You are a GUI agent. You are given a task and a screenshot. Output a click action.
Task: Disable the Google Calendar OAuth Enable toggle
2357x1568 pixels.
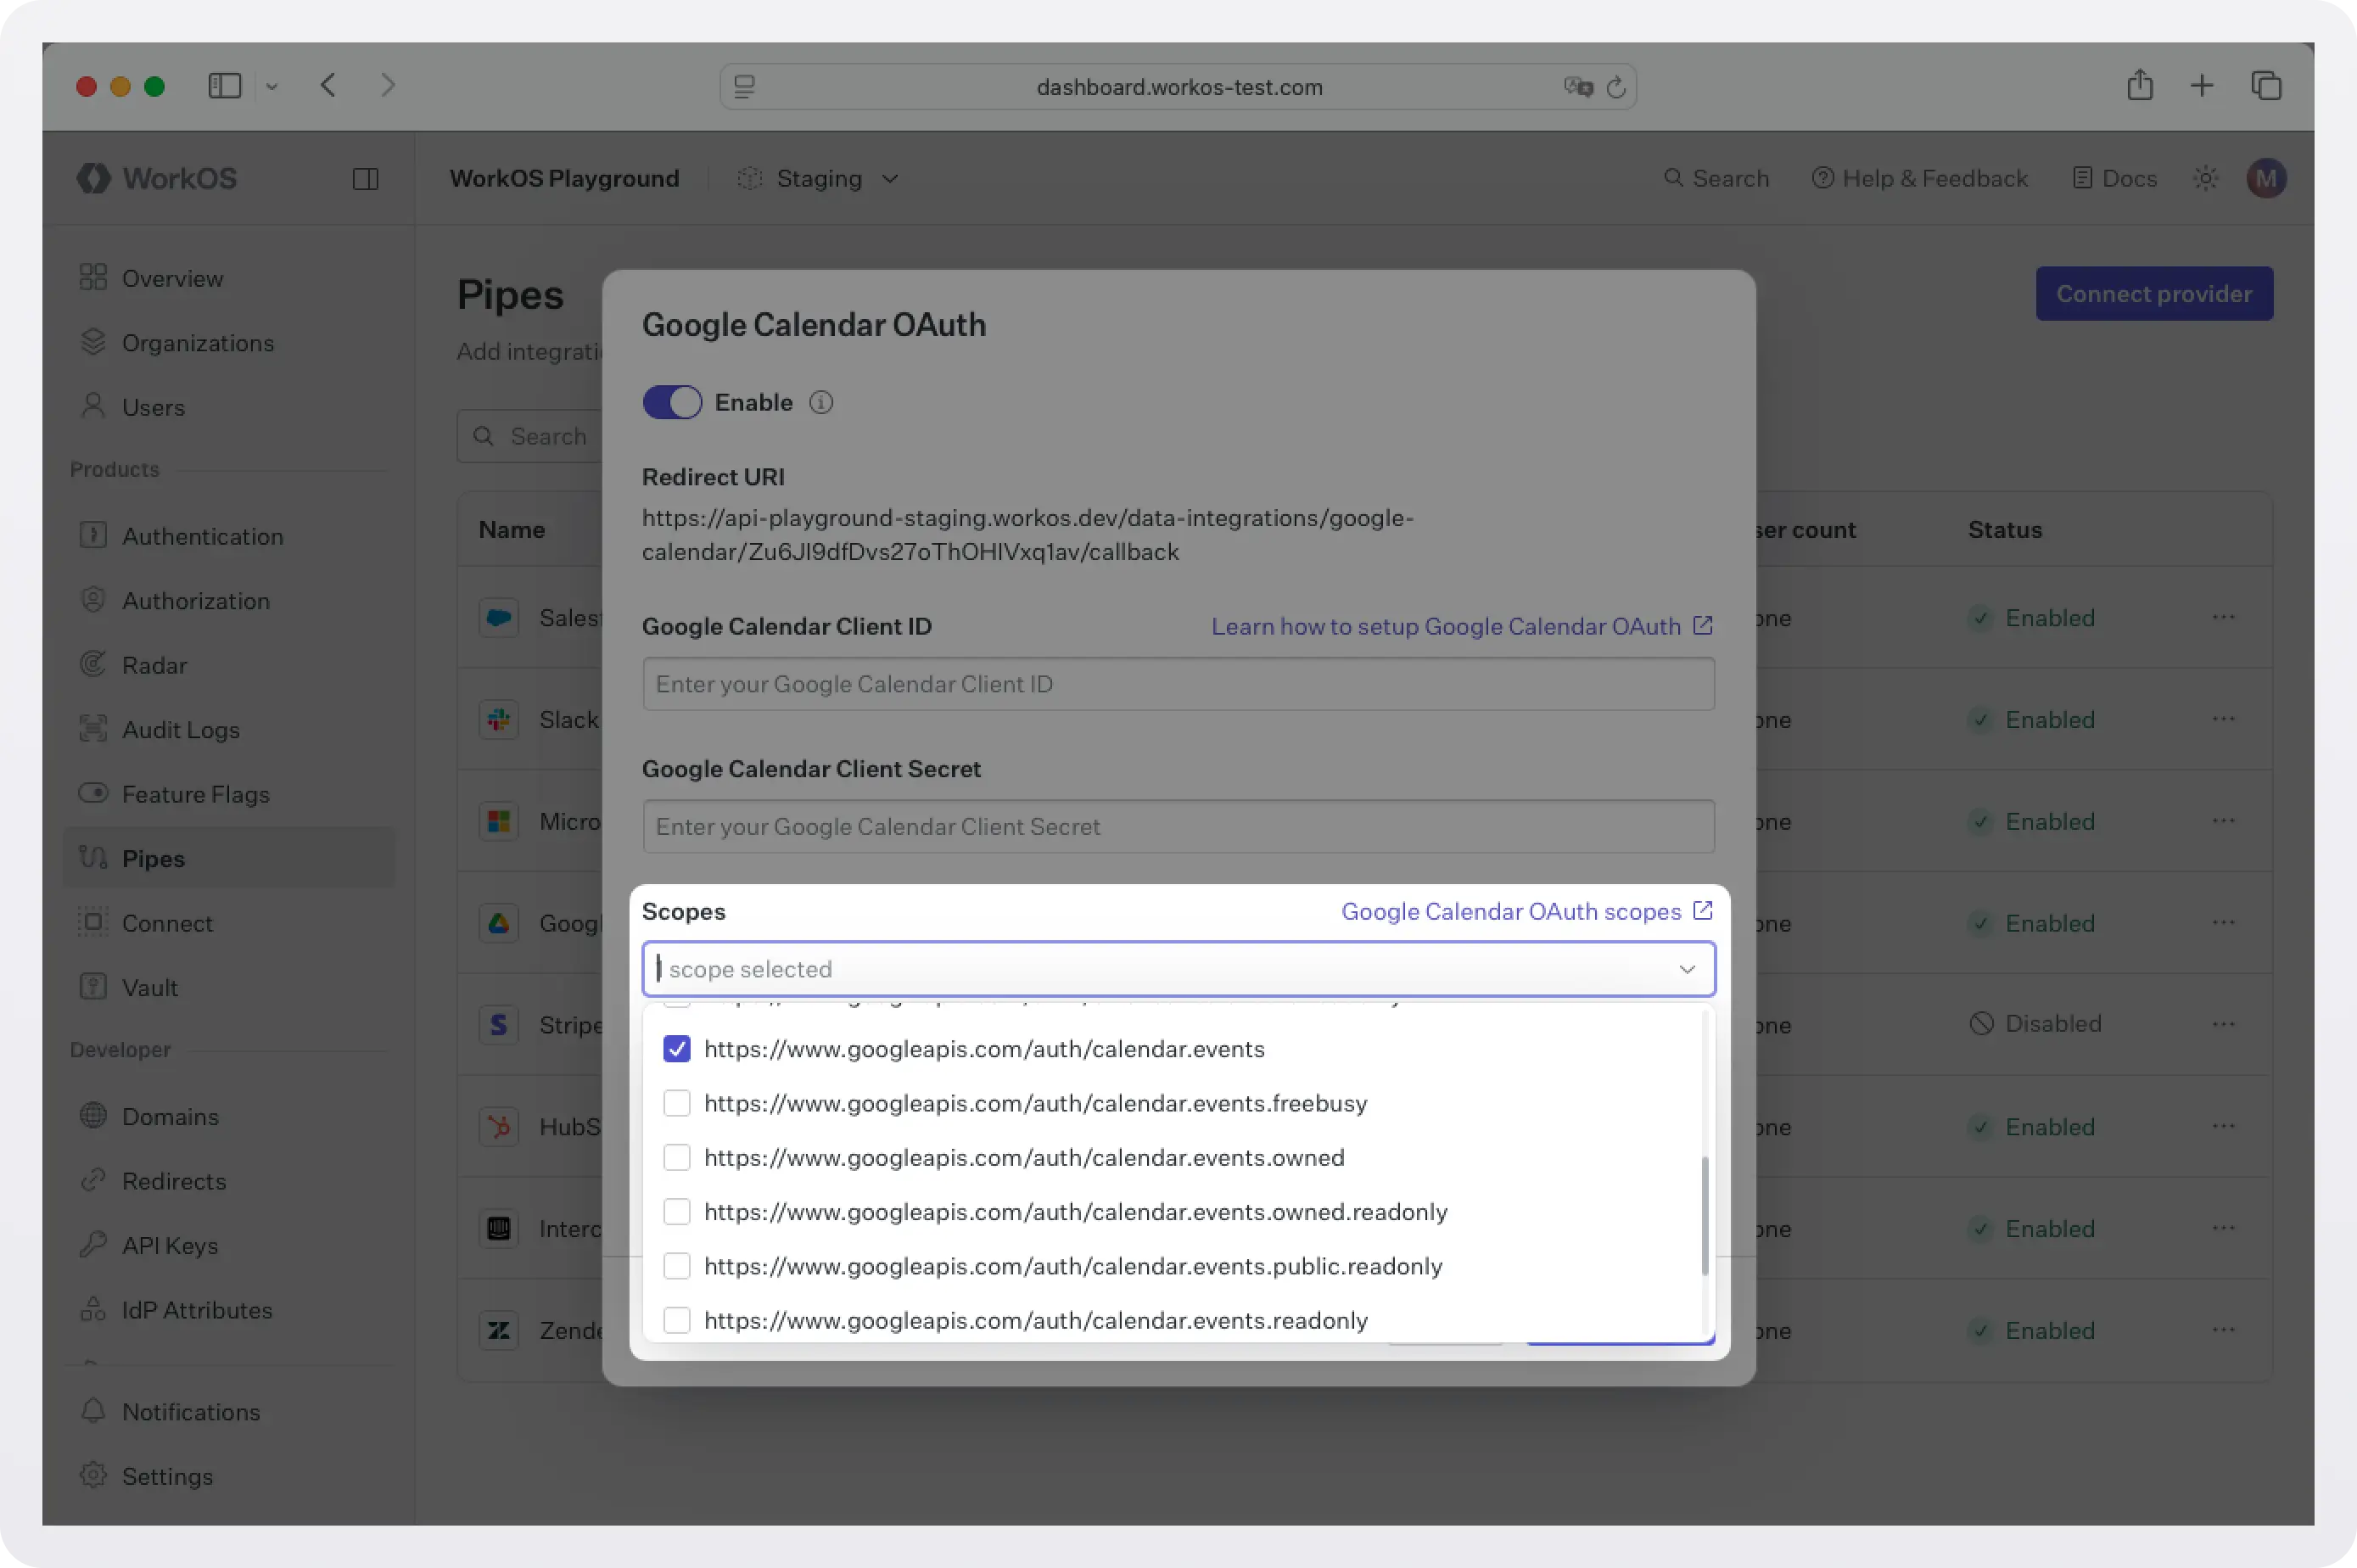pyautogui.click(x=672, y=402)
